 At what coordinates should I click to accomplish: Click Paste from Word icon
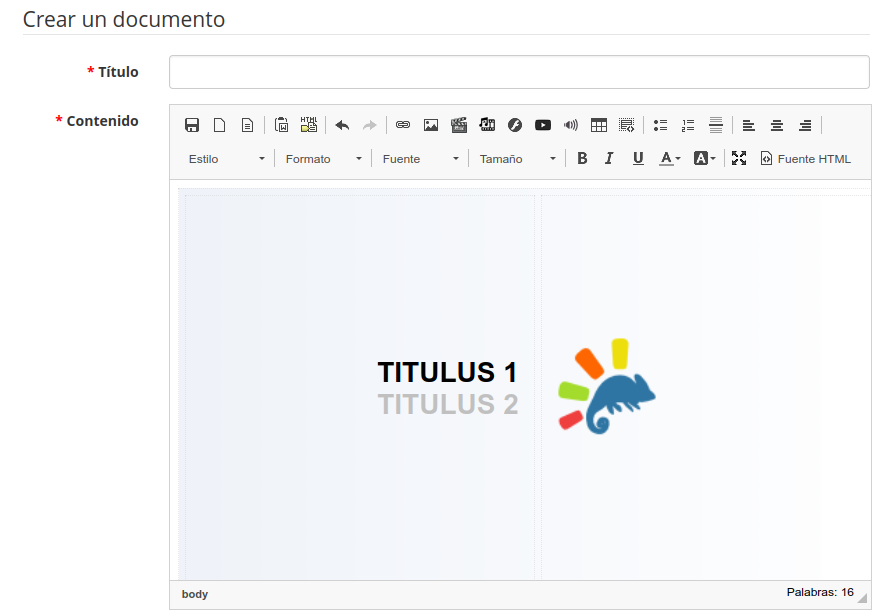pyautogui.click(x=281, y=125)
